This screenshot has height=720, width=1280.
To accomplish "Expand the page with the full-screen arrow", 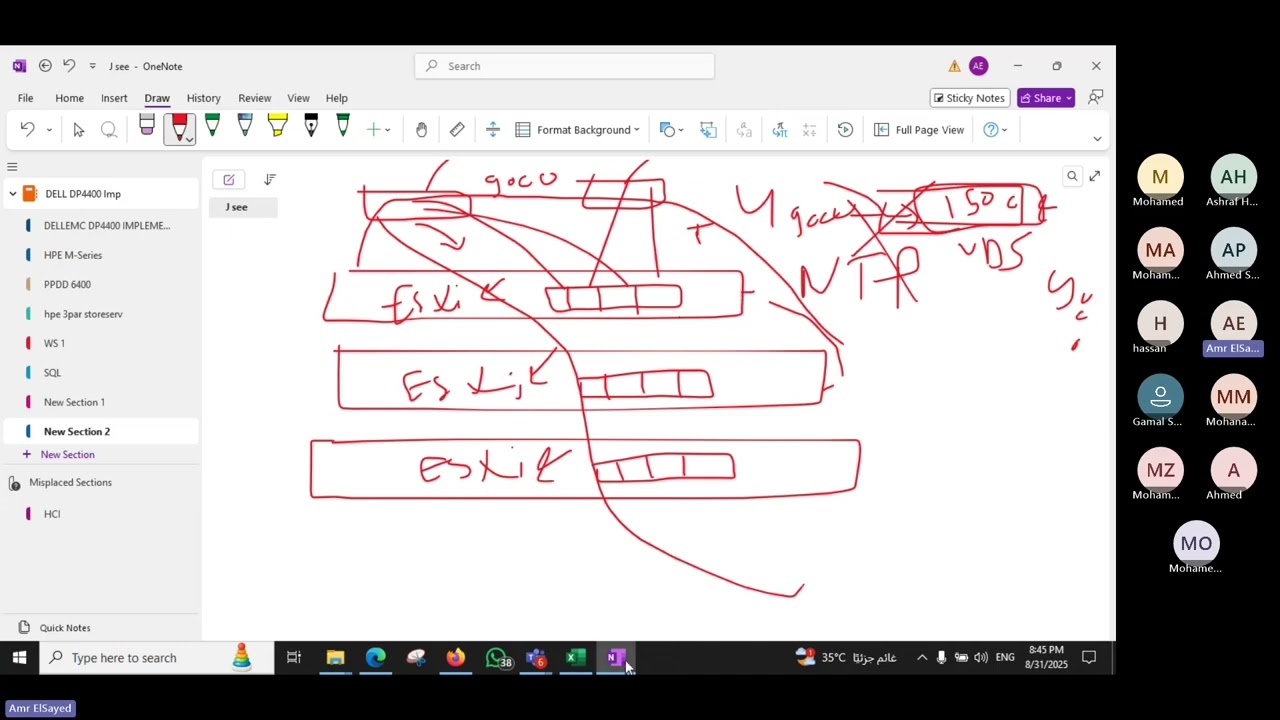I will tap(1095, 176).
